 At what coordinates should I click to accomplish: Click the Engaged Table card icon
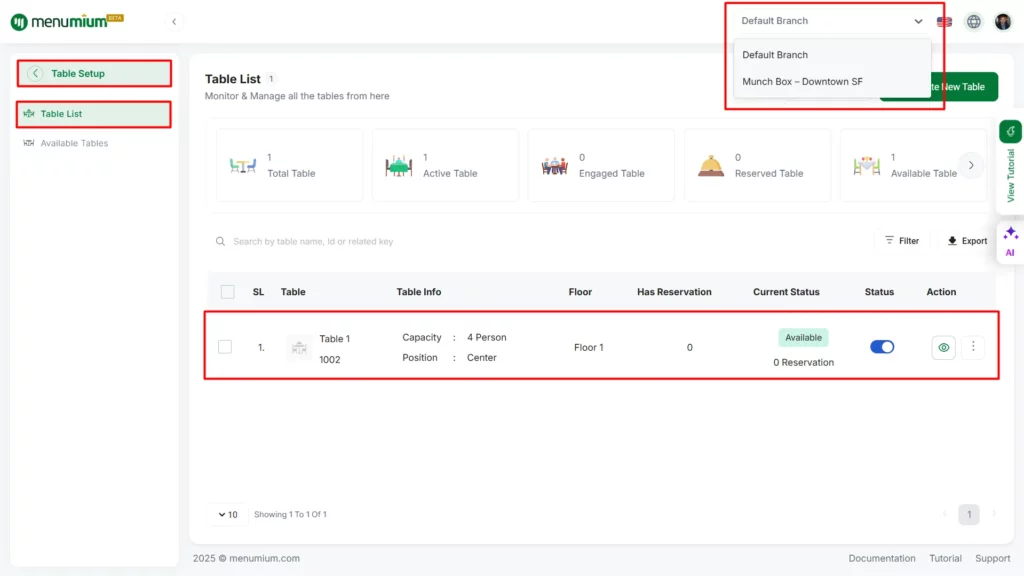click(554, 166)
